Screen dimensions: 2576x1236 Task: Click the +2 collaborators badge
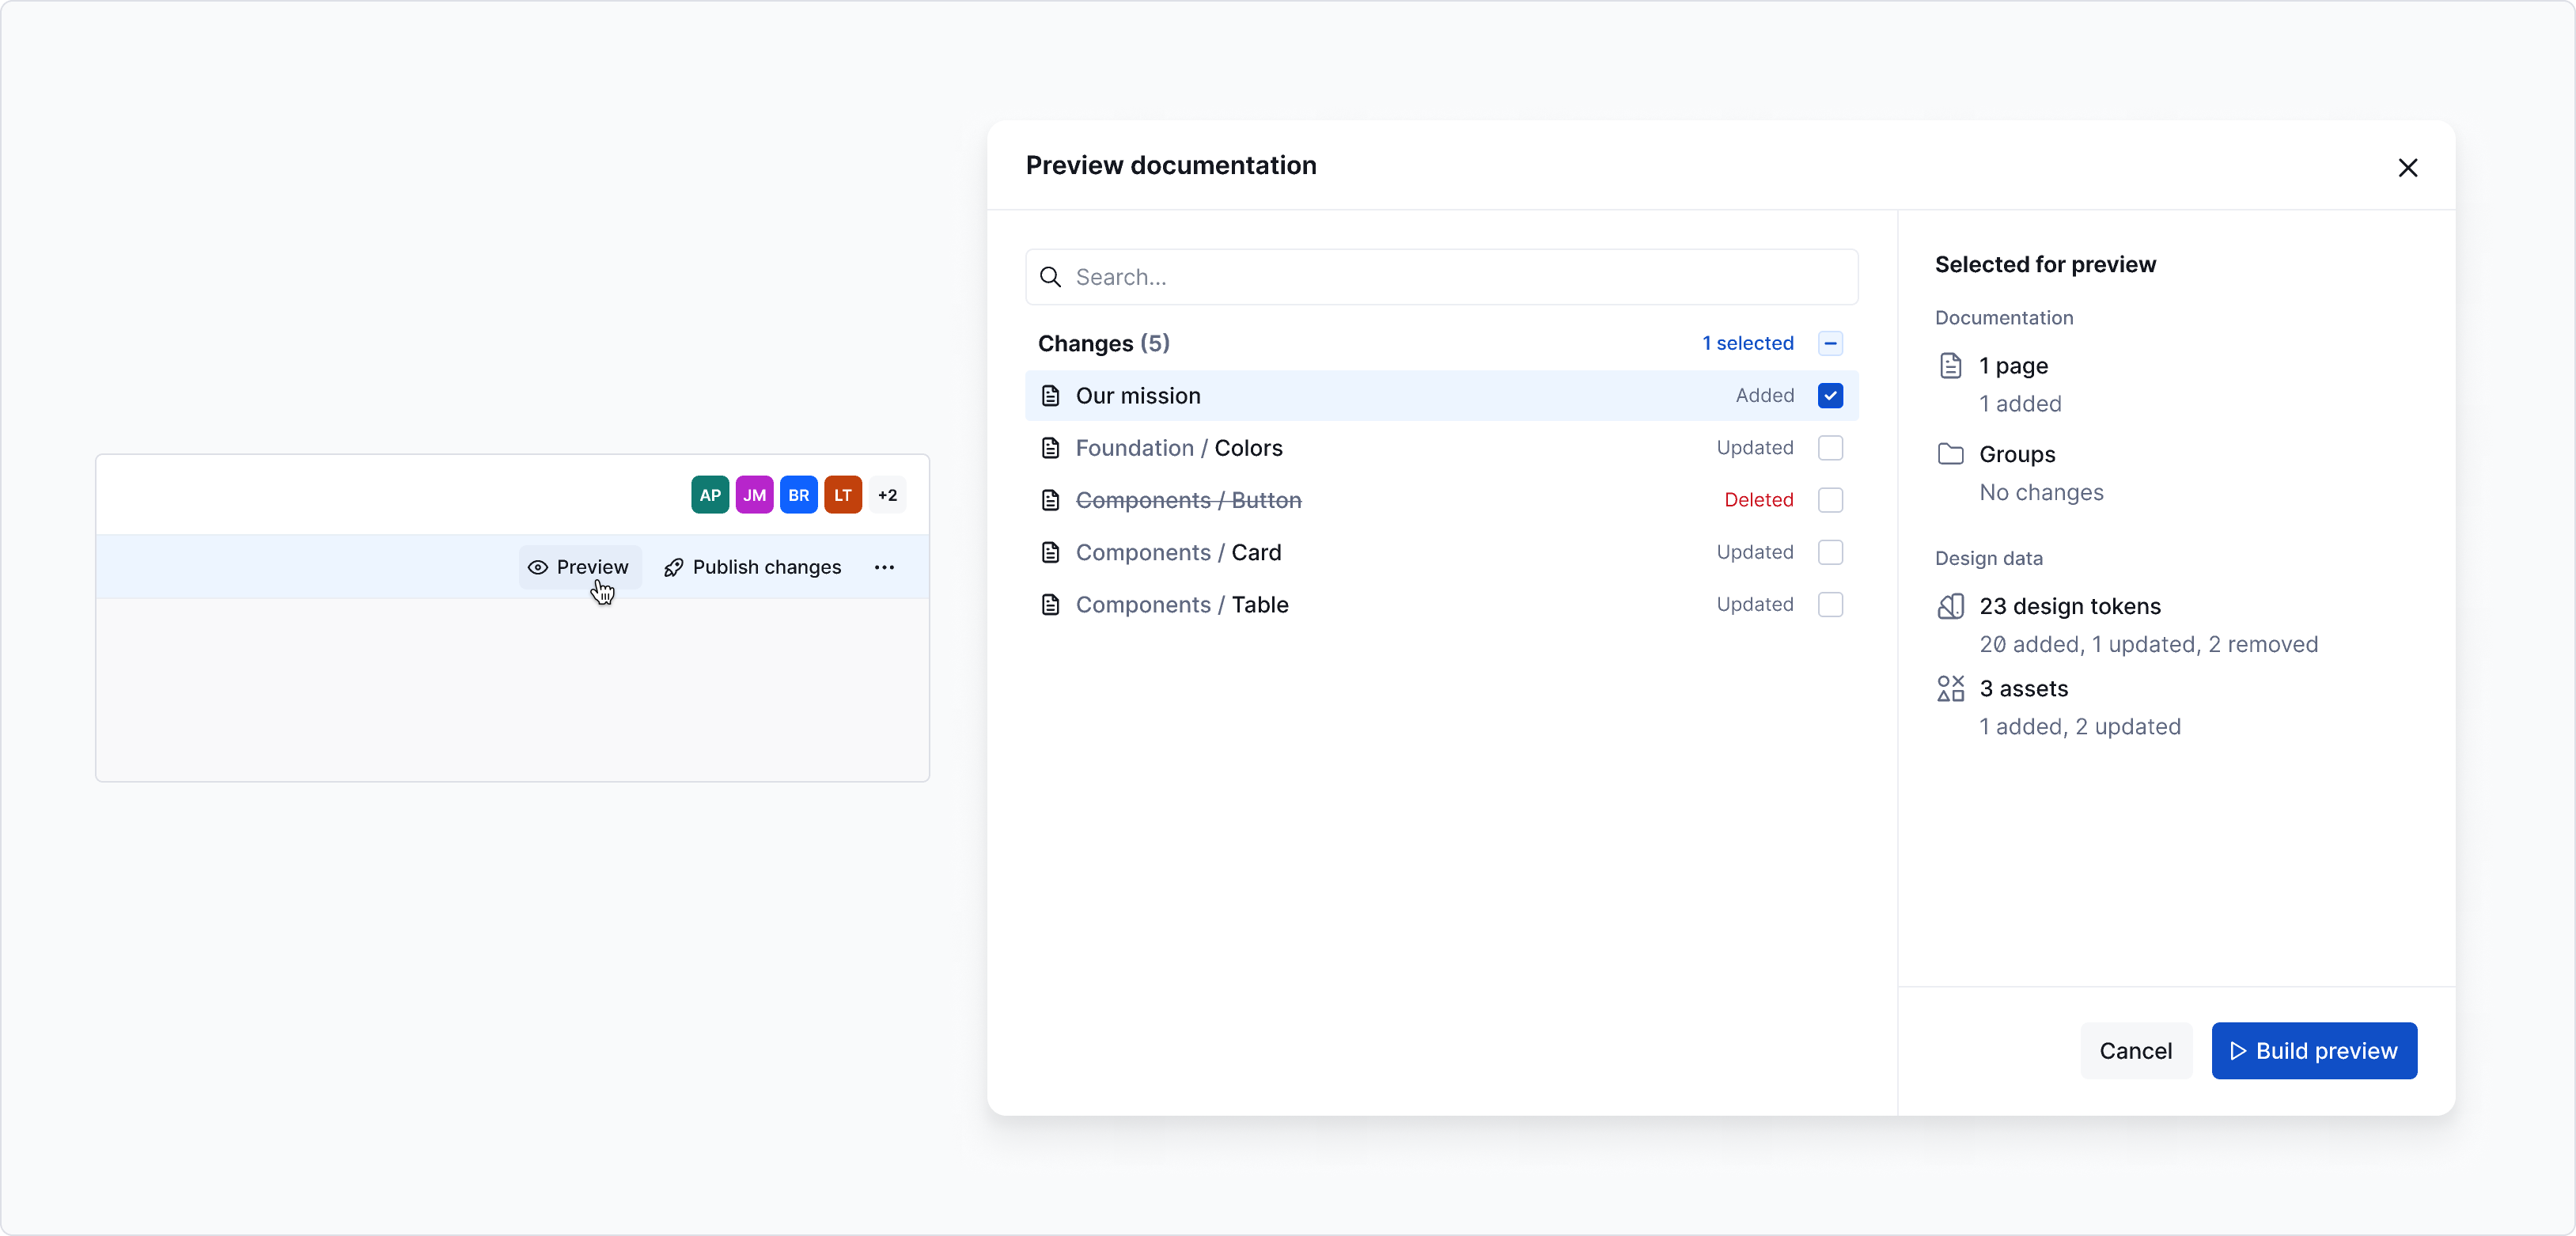coord(886,495)
